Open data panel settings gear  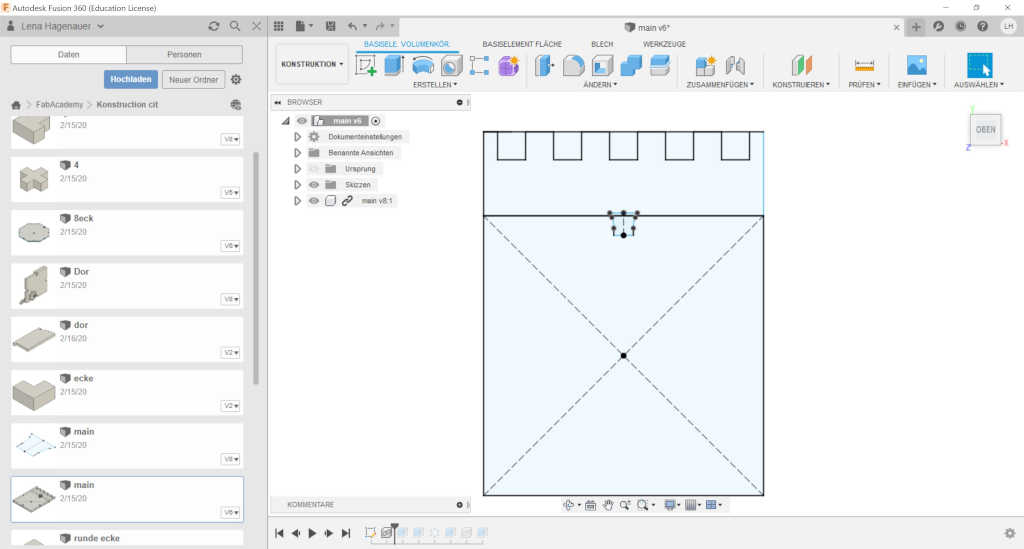point(236,79)
